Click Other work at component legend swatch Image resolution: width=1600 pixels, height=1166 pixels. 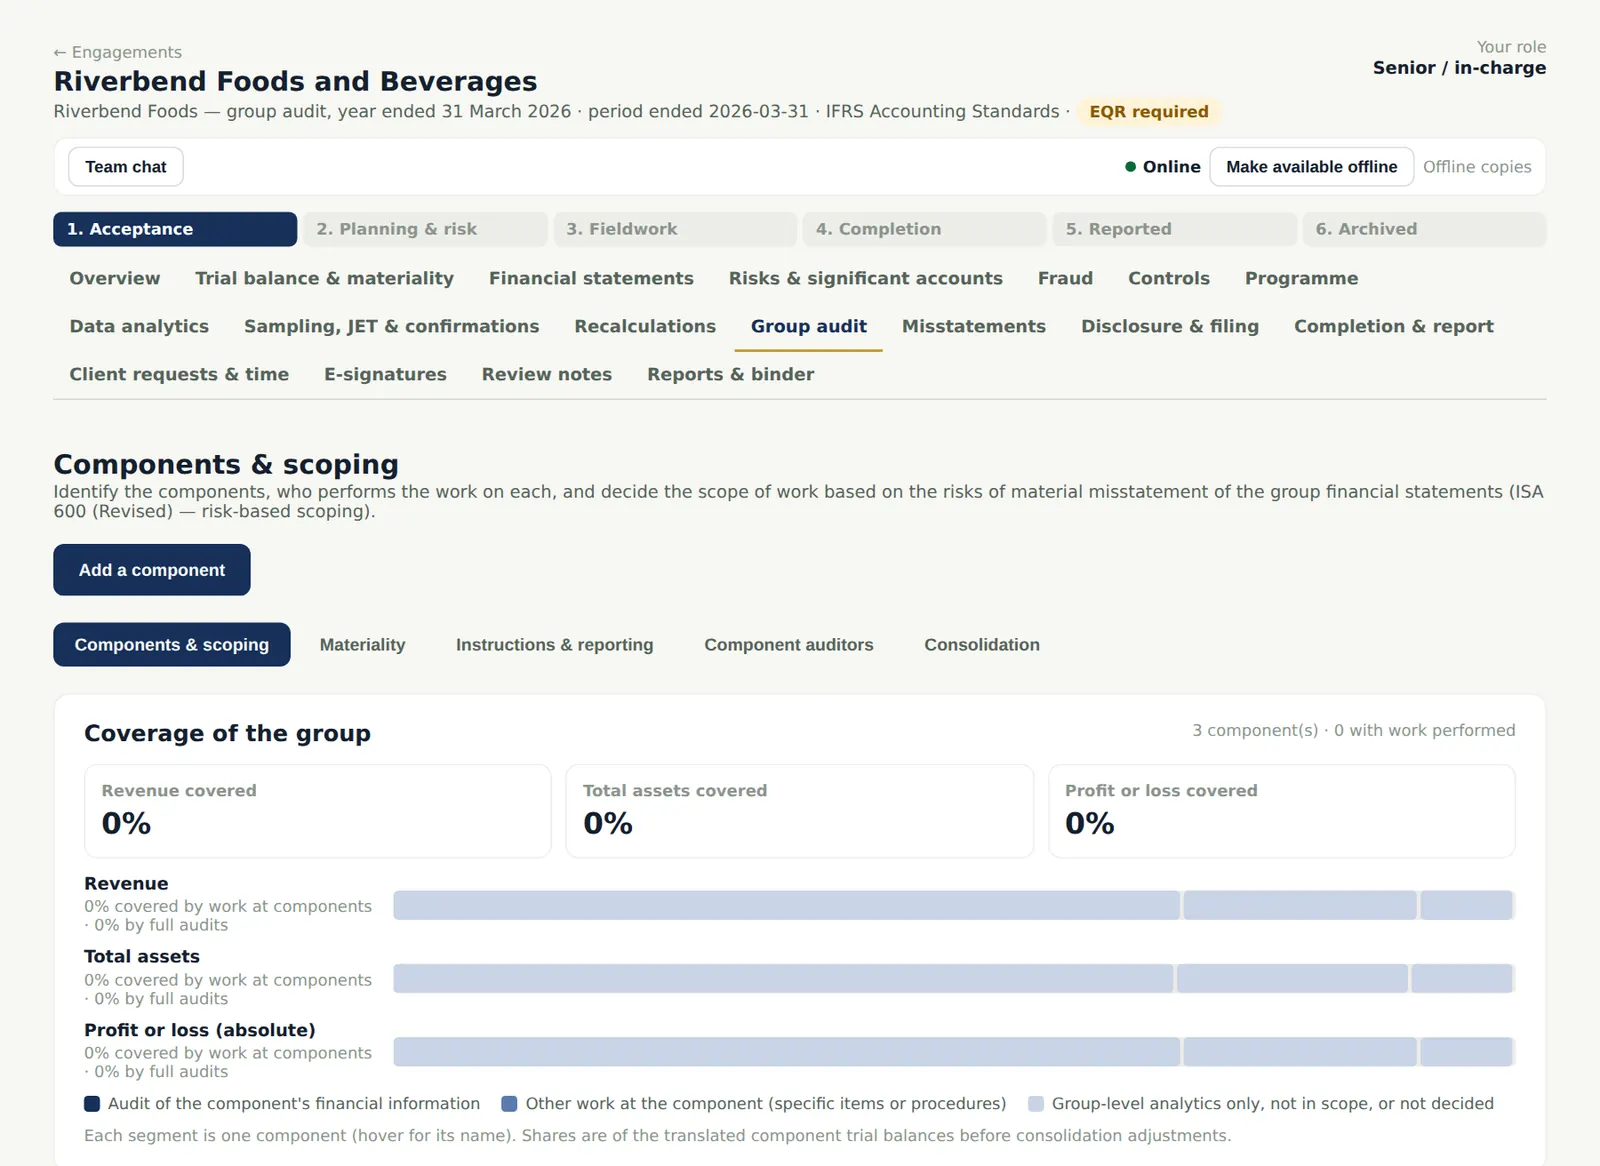click(509, 1104)
